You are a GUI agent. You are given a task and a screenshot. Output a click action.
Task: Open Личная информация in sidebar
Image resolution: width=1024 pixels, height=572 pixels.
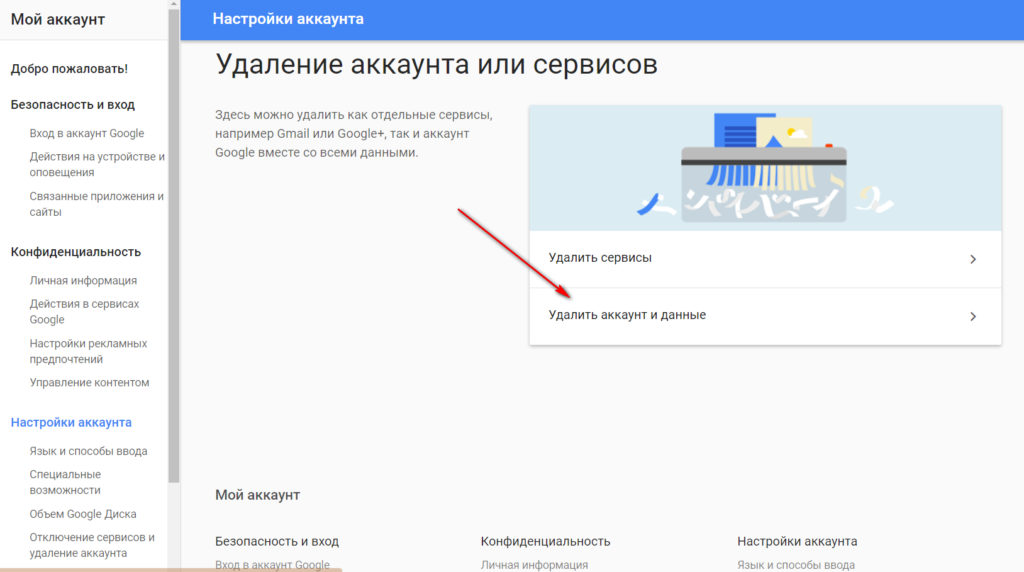point(83,281)
